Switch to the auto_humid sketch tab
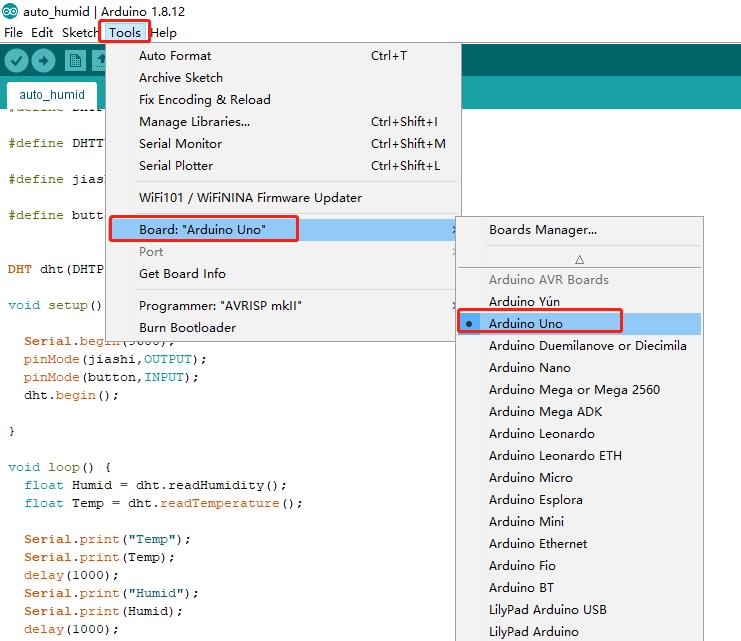 (52, 95)
